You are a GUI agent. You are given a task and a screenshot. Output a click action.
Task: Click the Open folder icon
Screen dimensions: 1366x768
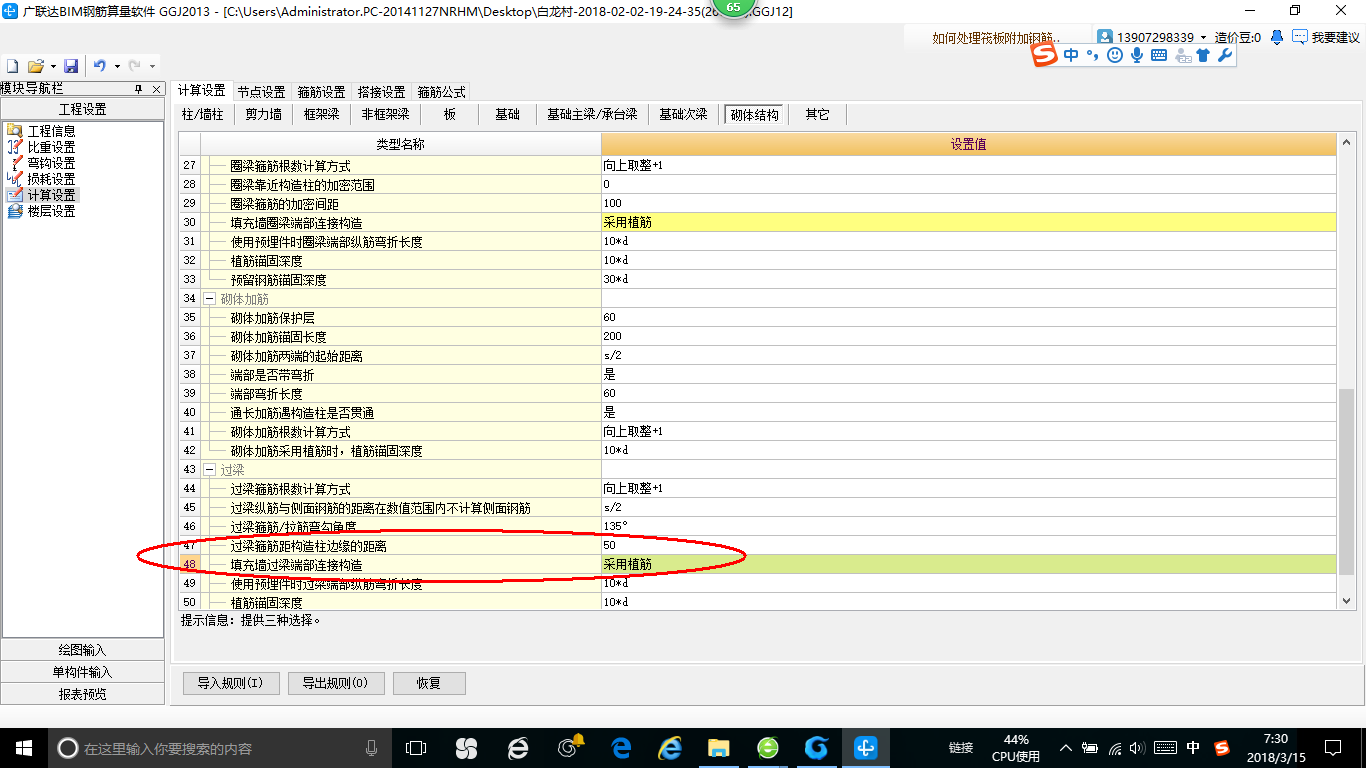tap(35, 66)
